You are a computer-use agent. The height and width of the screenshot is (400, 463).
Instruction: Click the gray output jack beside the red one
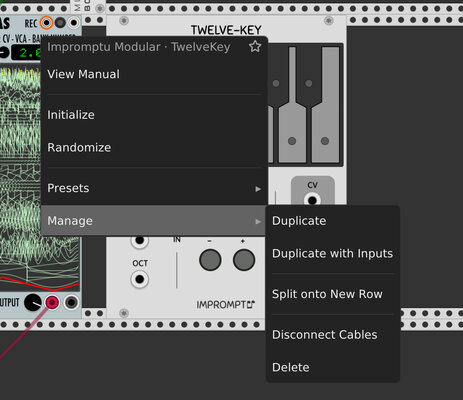tap(71, 302)
